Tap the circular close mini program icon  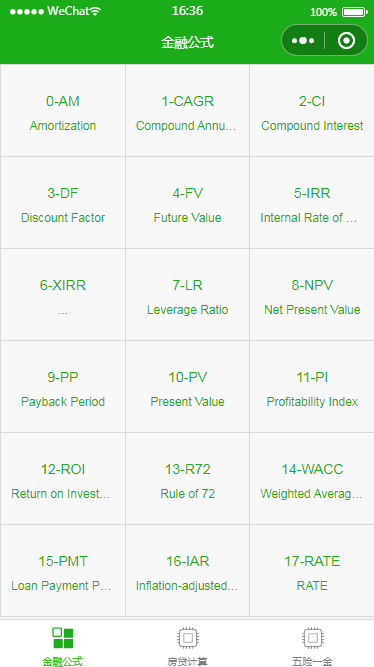click(346, 41)
